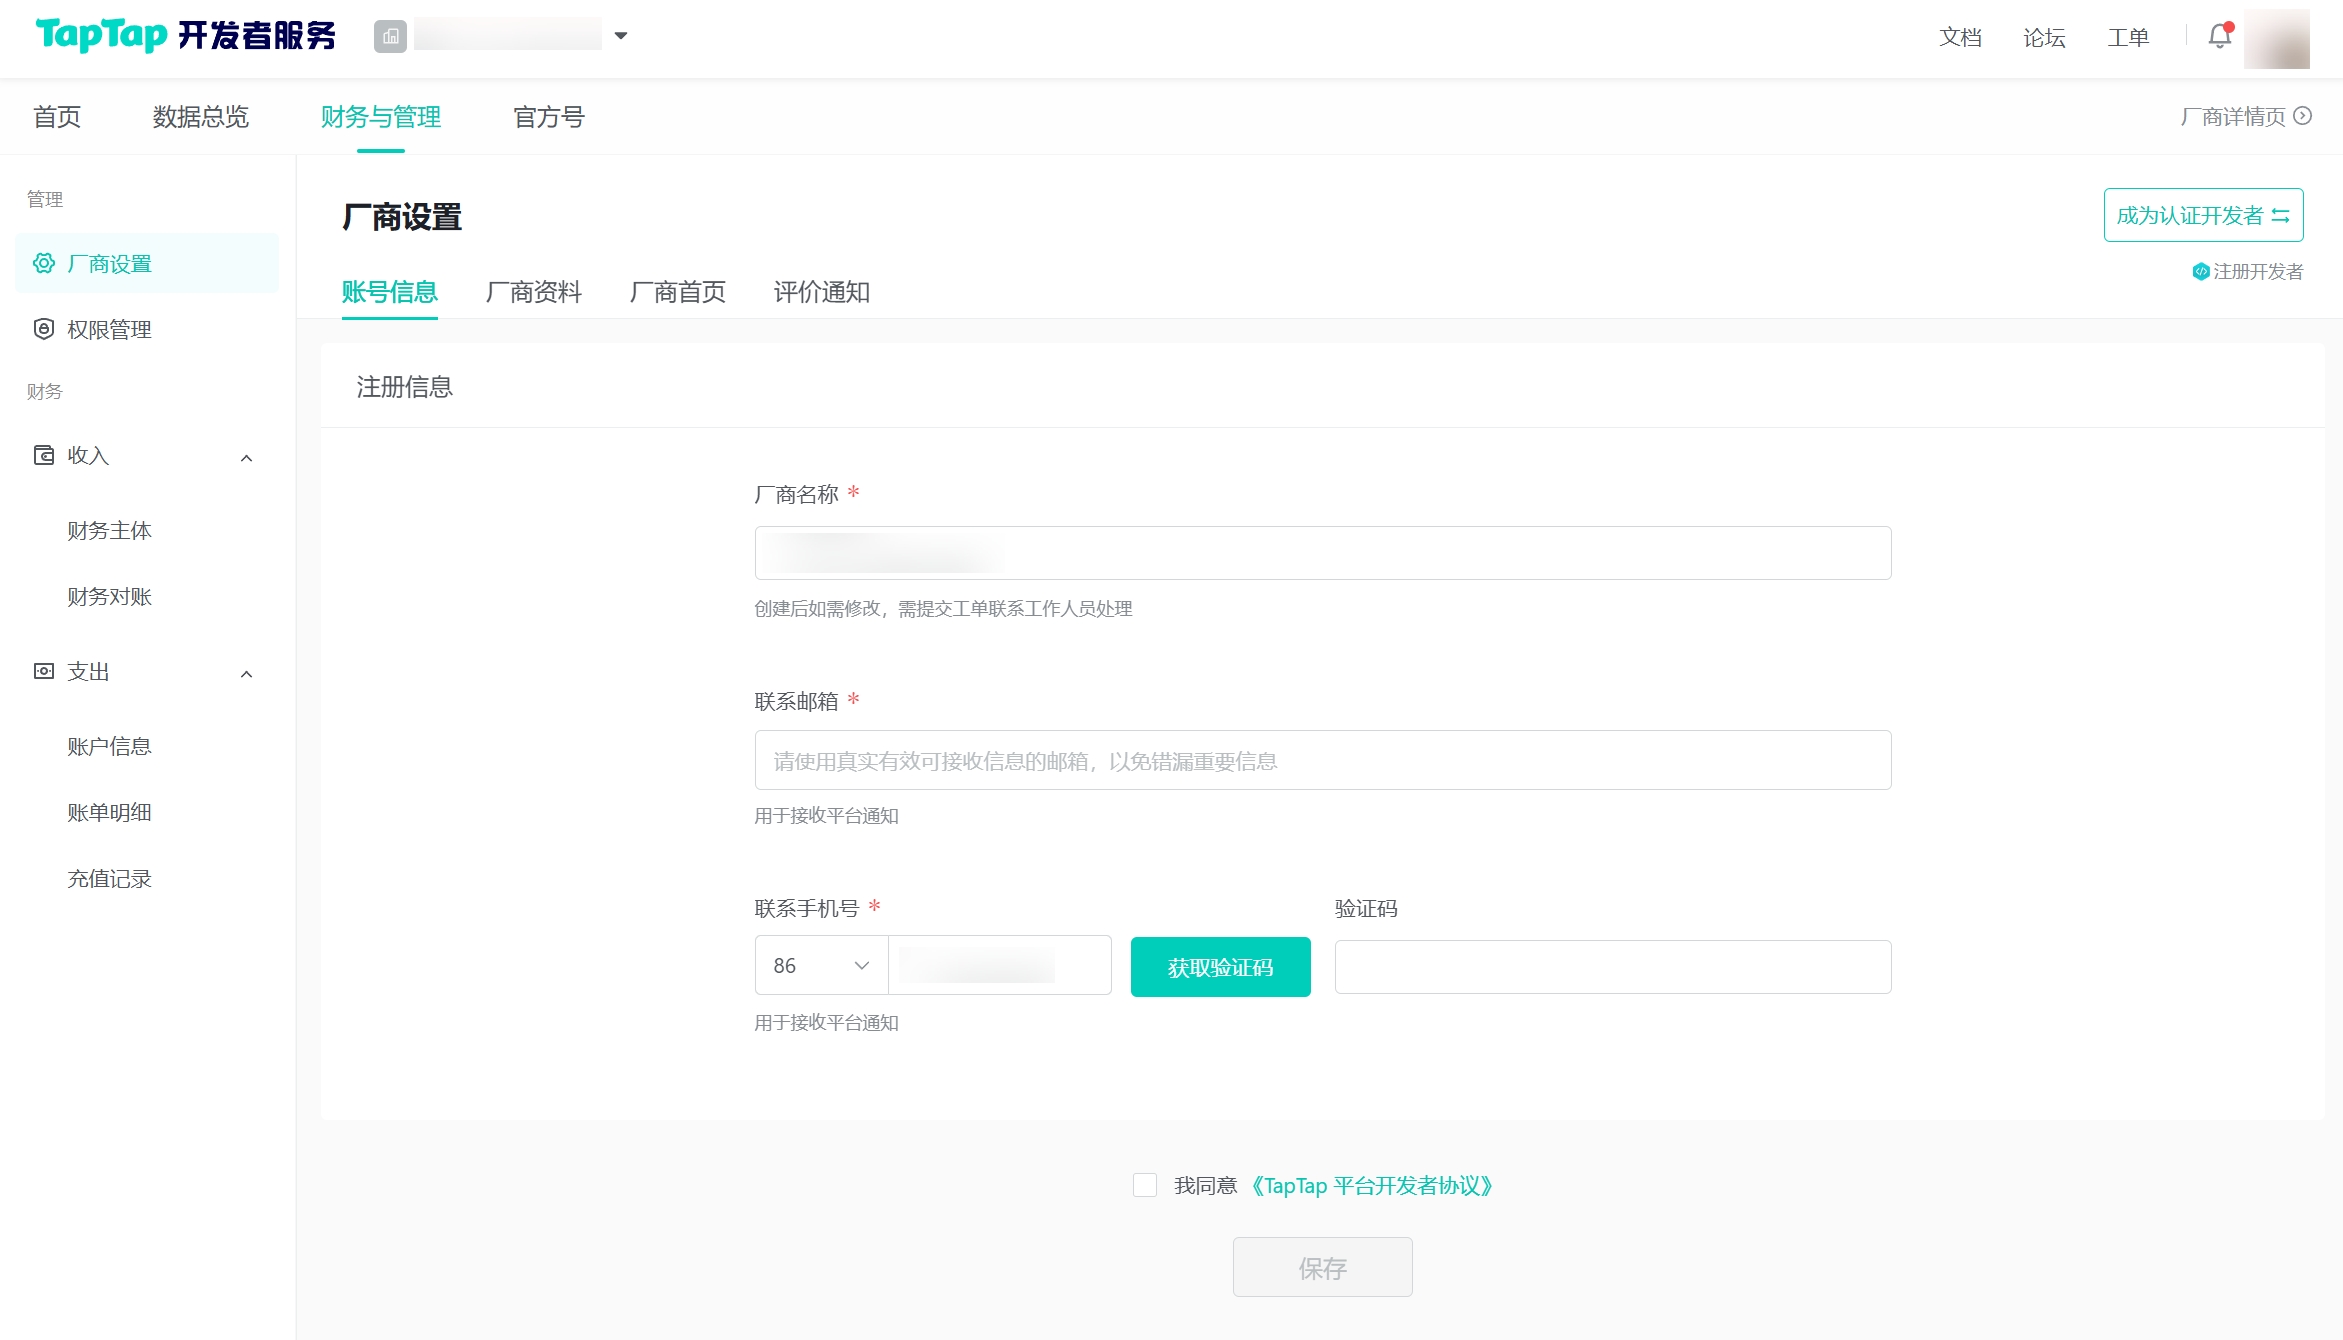Image resolution: width=2343 pixels, height=1340 pixels.
Task: Focus the 联系邮箱 input field
Action: pyautogui.click(x=1322, y=761)
